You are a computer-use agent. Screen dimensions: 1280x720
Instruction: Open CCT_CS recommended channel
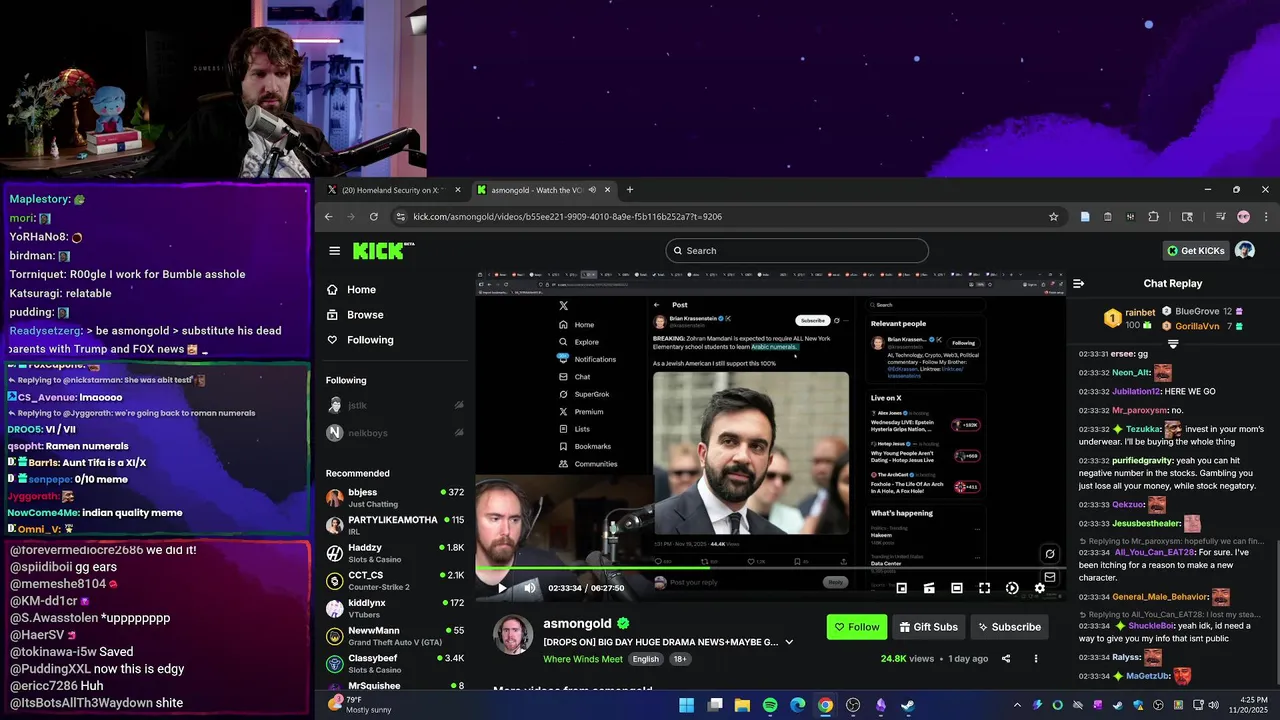pyautogui.click(x=394, y=581)
